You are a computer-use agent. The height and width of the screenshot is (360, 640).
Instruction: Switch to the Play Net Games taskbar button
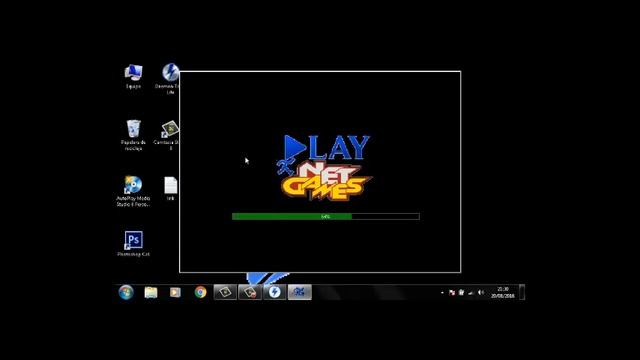[x=300, y=292]
